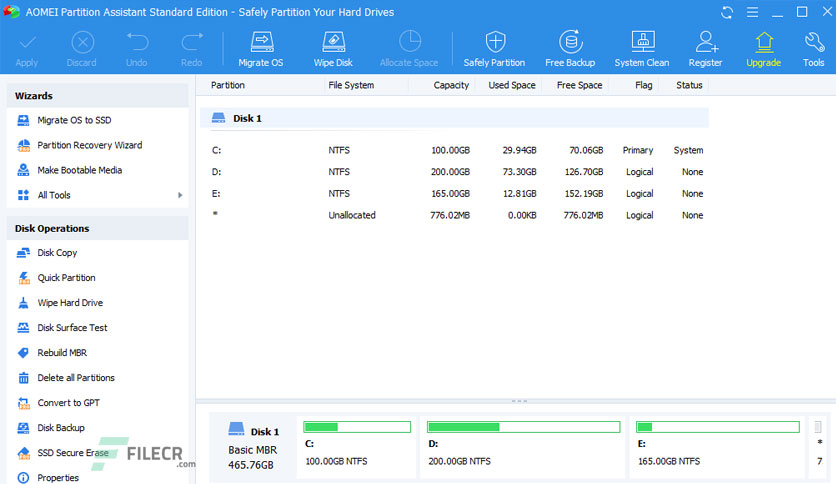Open the hamburger menu in title bar

tap(752, 12)
